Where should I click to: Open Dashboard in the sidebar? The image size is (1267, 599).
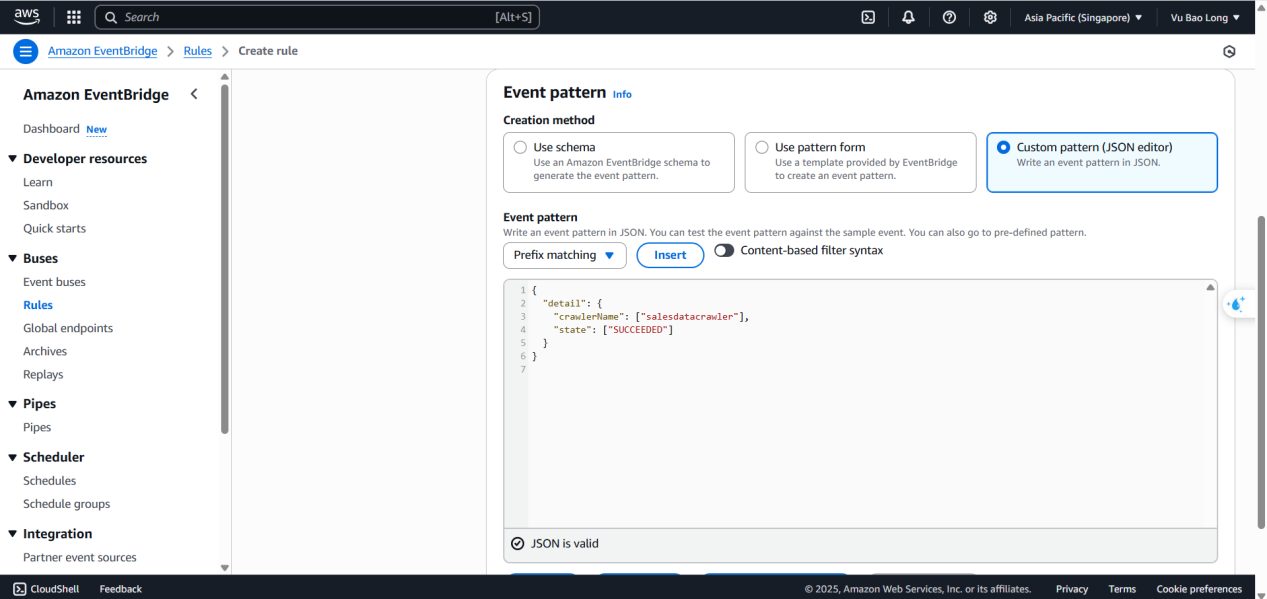(x=51, y=129)
